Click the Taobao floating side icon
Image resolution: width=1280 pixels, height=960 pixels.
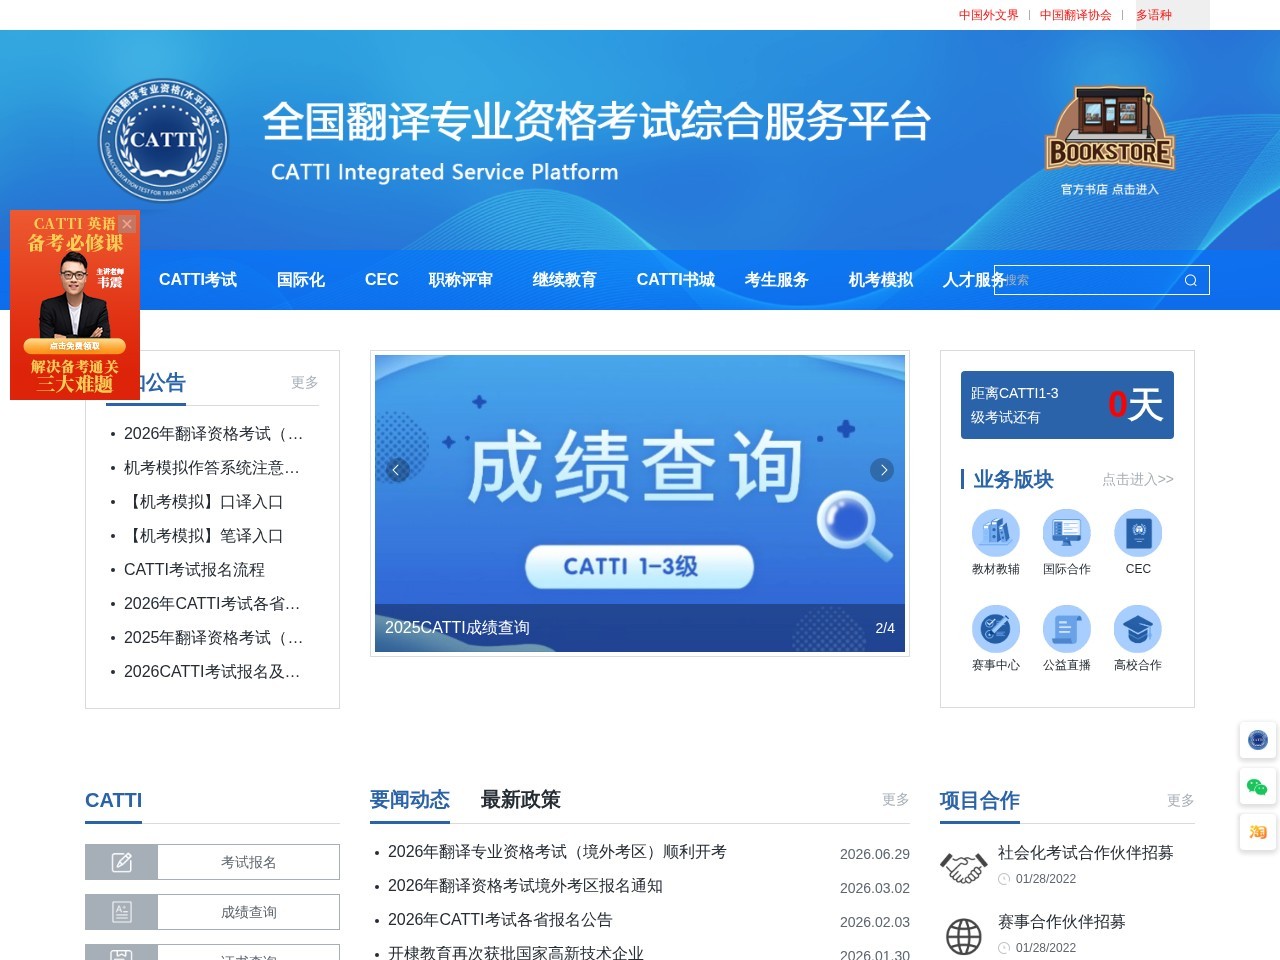point(1258,832)
